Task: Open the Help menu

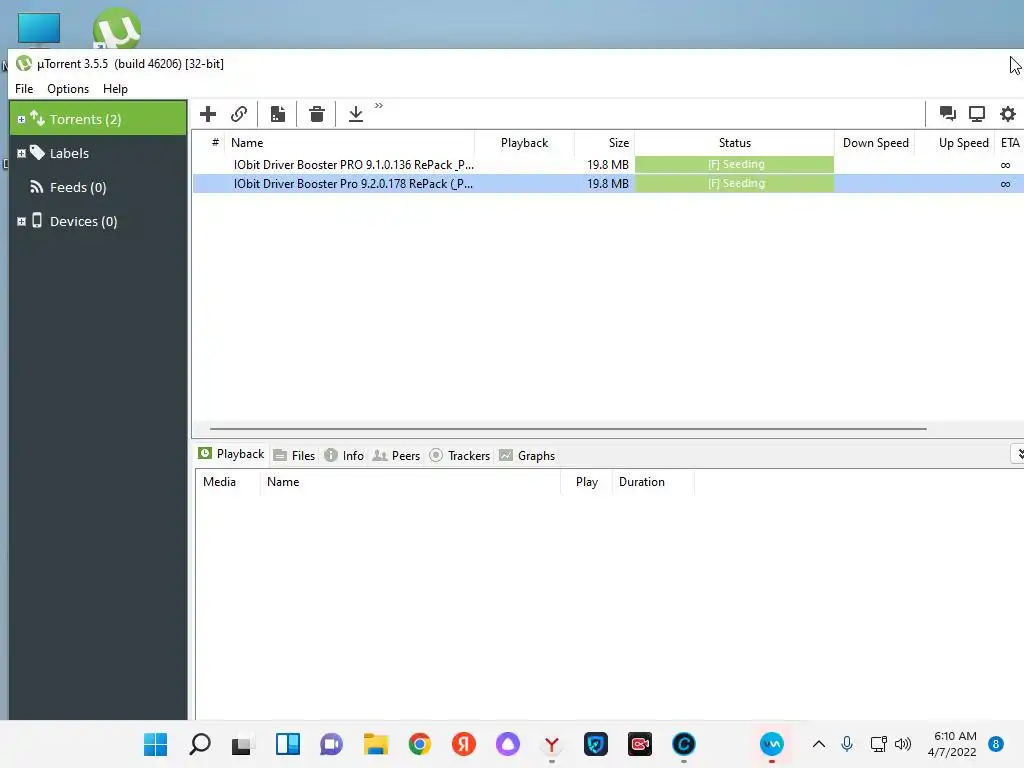Action: (x=115, y=89)
